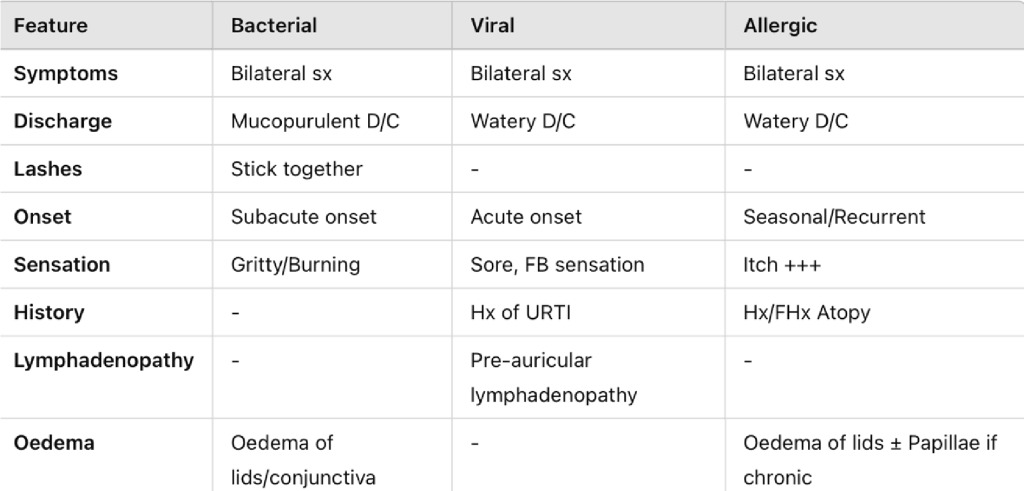
Task: Select the Bacterial column header
Action: pyautogui.click(x=273, y=26)
